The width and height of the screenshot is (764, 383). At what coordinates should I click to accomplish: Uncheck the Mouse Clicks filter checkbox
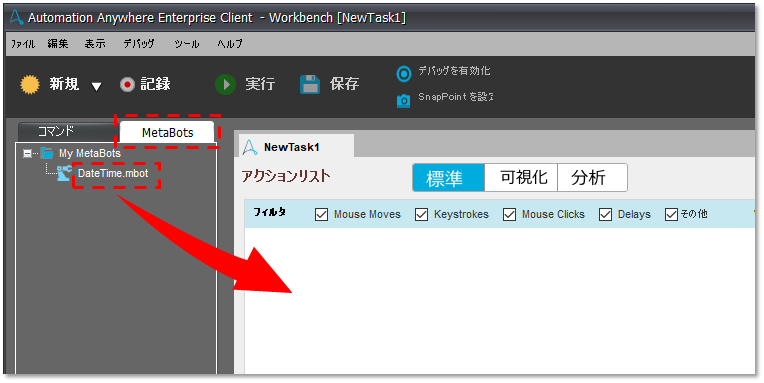click(x=510, y=214)
